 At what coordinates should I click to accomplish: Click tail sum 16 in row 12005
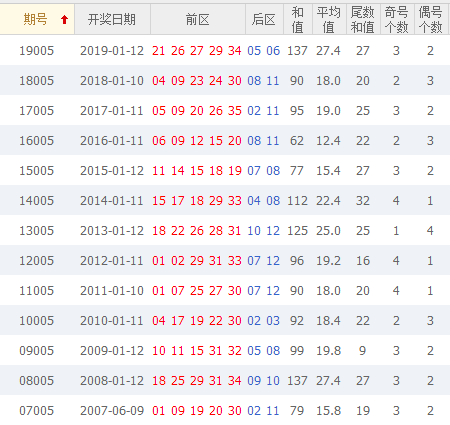click(363, 261)
